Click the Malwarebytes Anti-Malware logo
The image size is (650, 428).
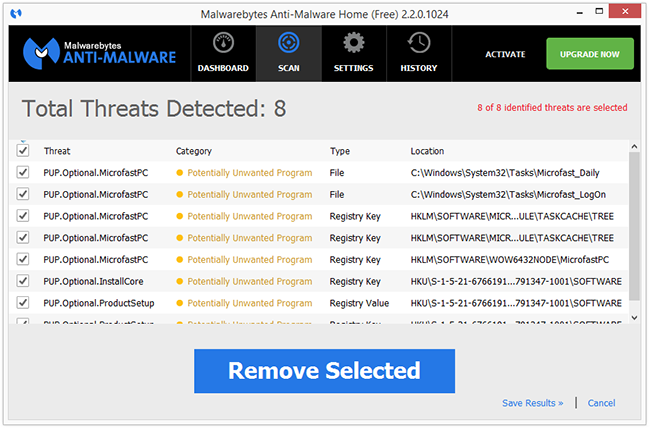click(99, 52)
